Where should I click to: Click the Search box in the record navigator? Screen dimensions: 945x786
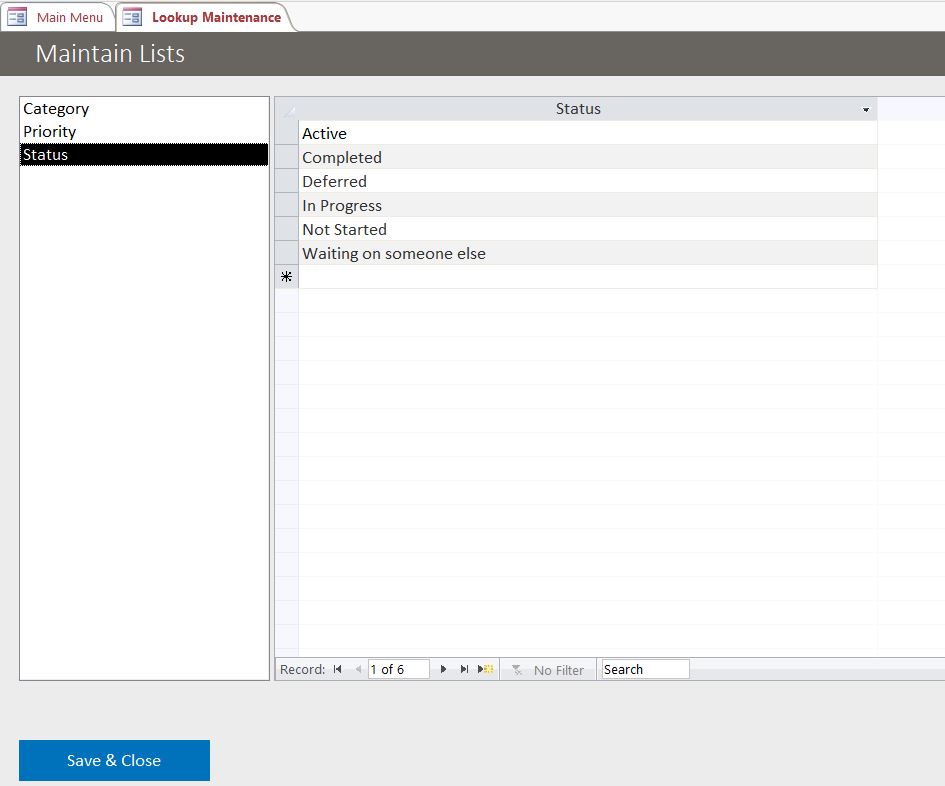tap(643, 669)
